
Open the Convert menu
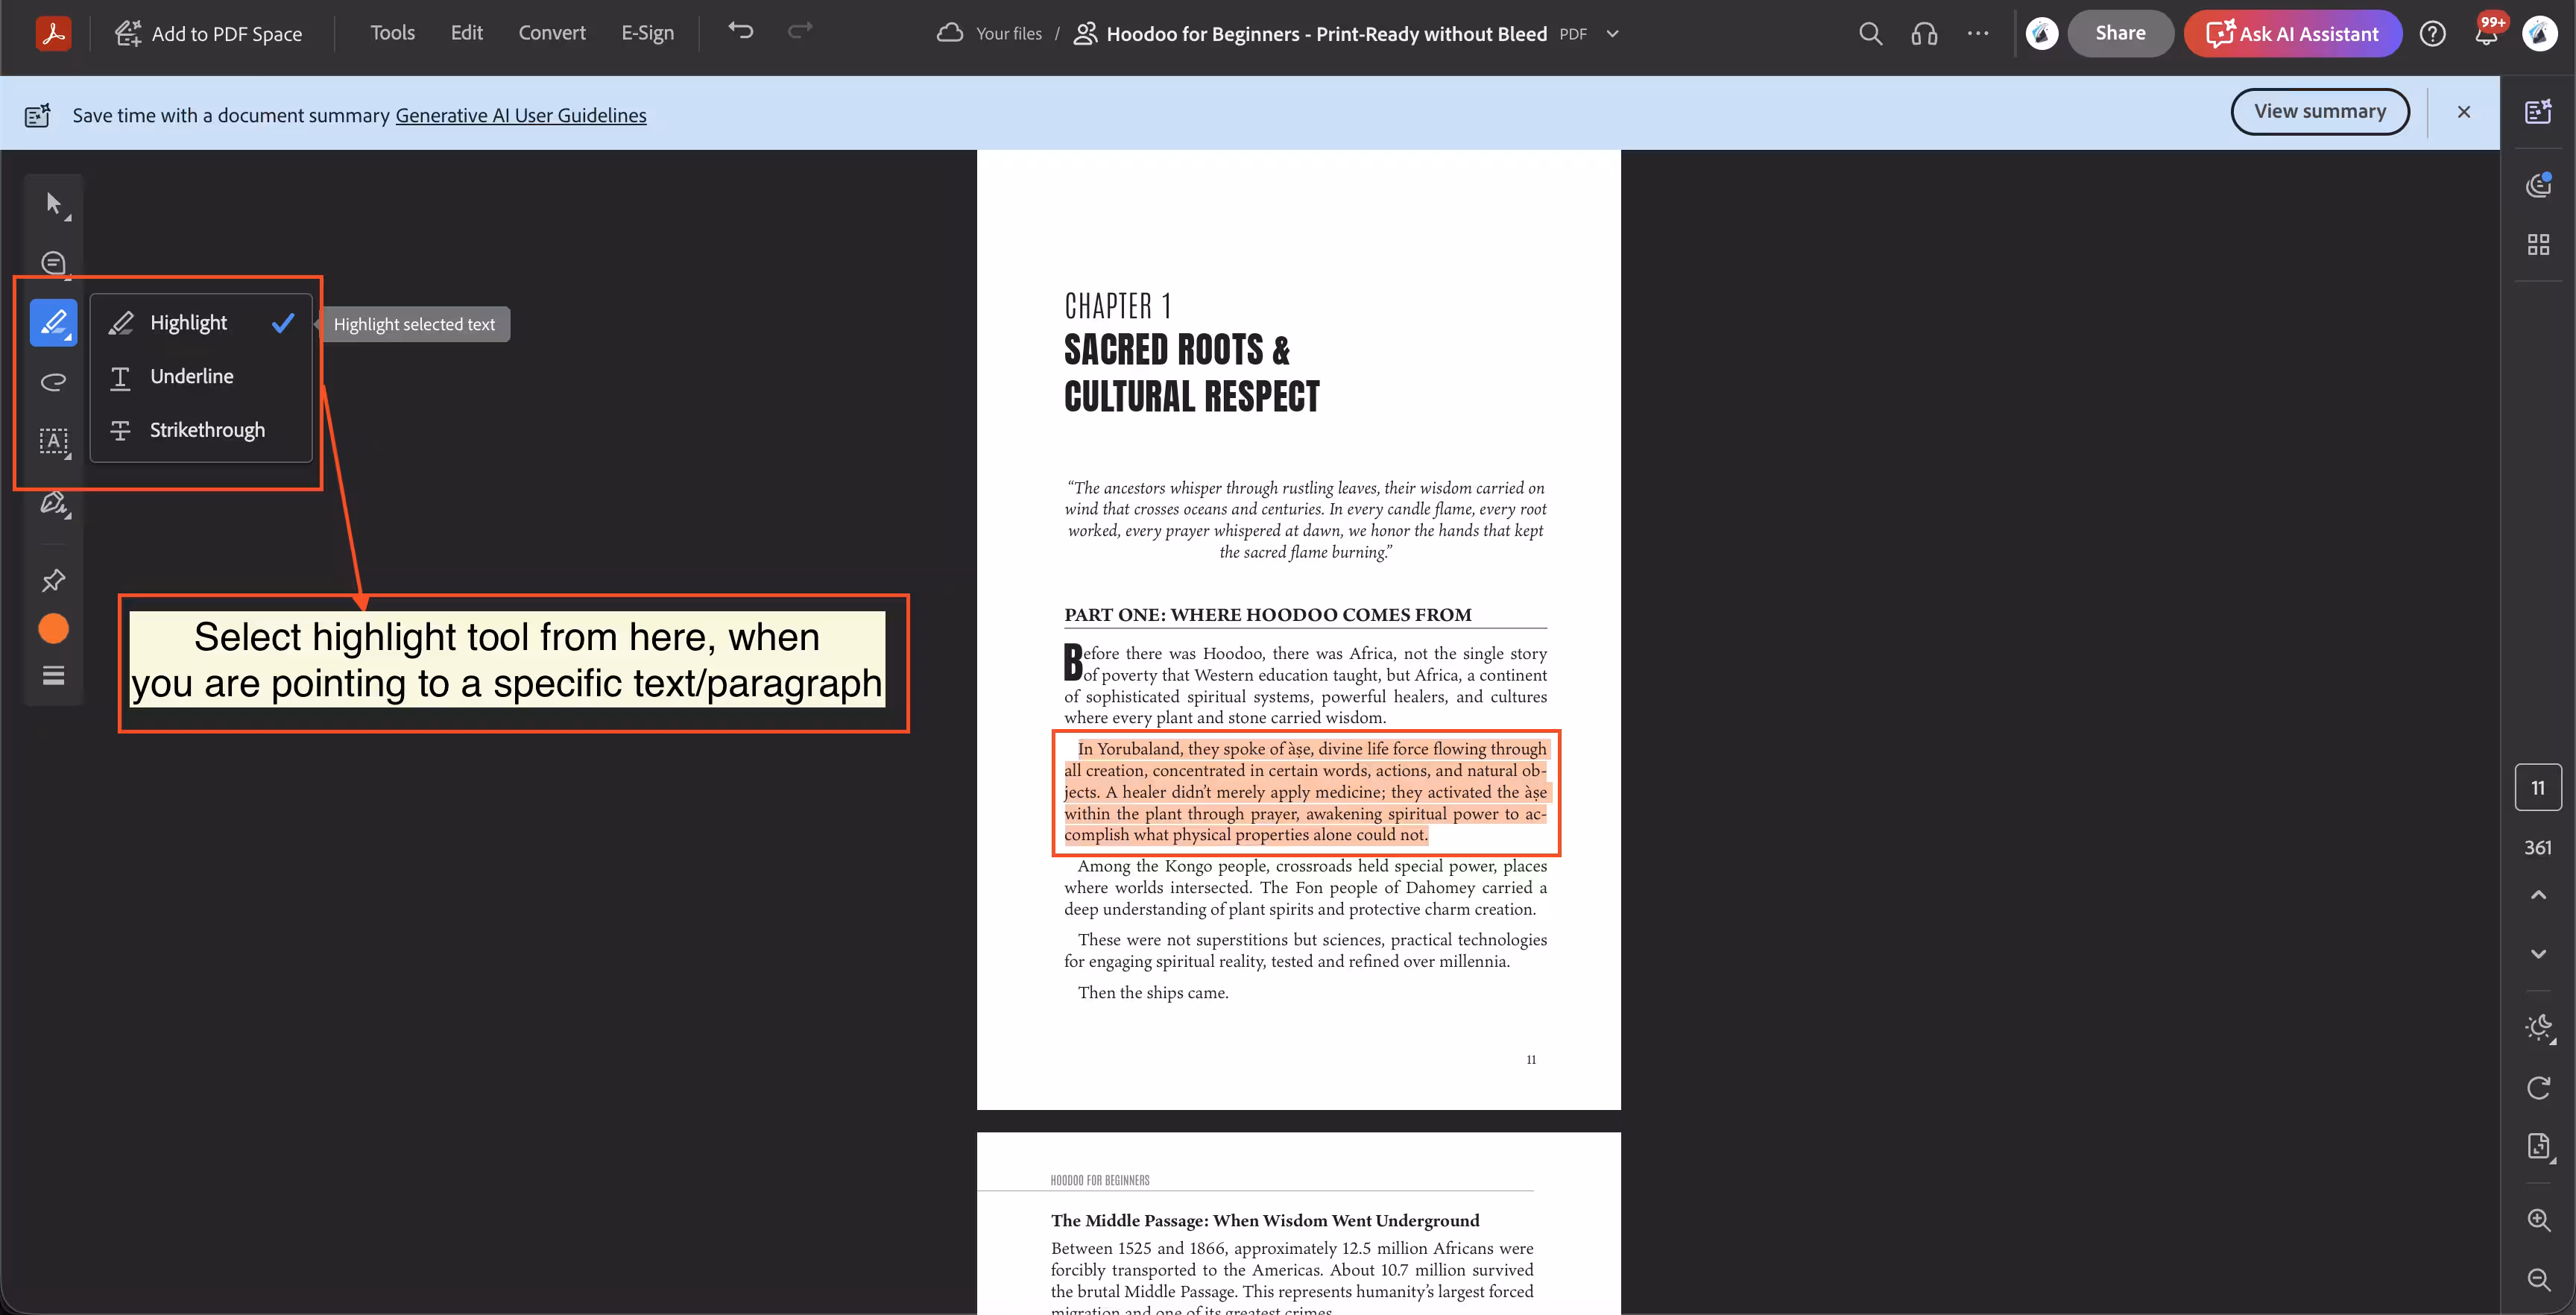pos(551,32)
